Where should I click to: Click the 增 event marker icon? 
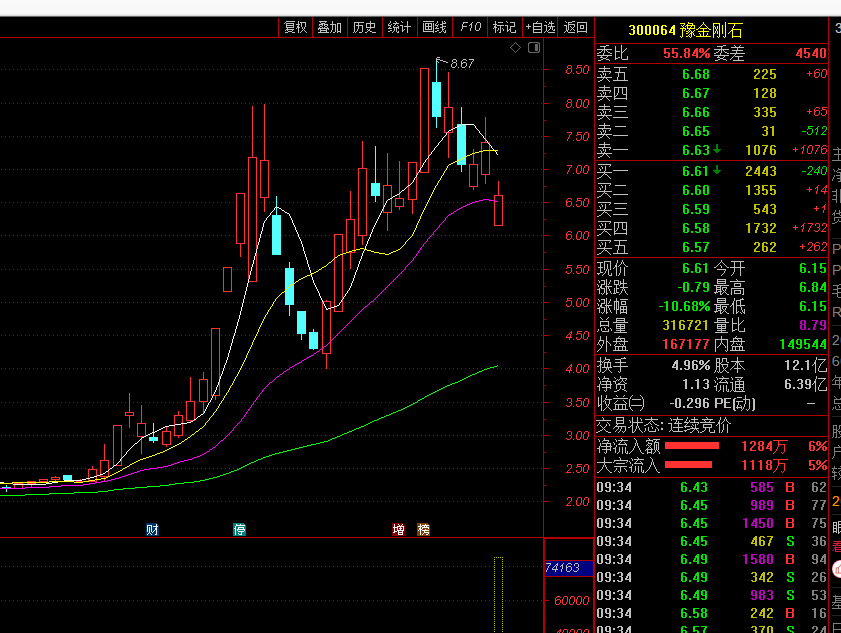(398, 529)
